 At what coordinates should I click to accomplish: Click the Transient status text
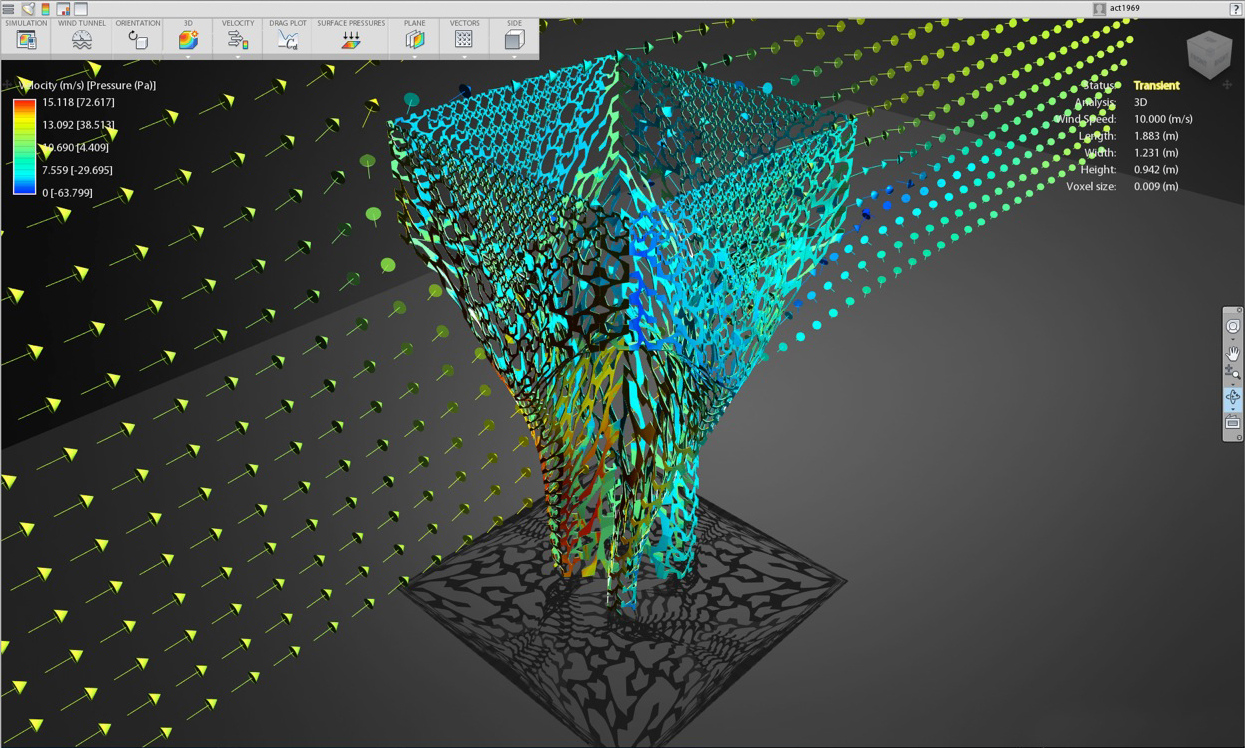tap(1156, 86)
